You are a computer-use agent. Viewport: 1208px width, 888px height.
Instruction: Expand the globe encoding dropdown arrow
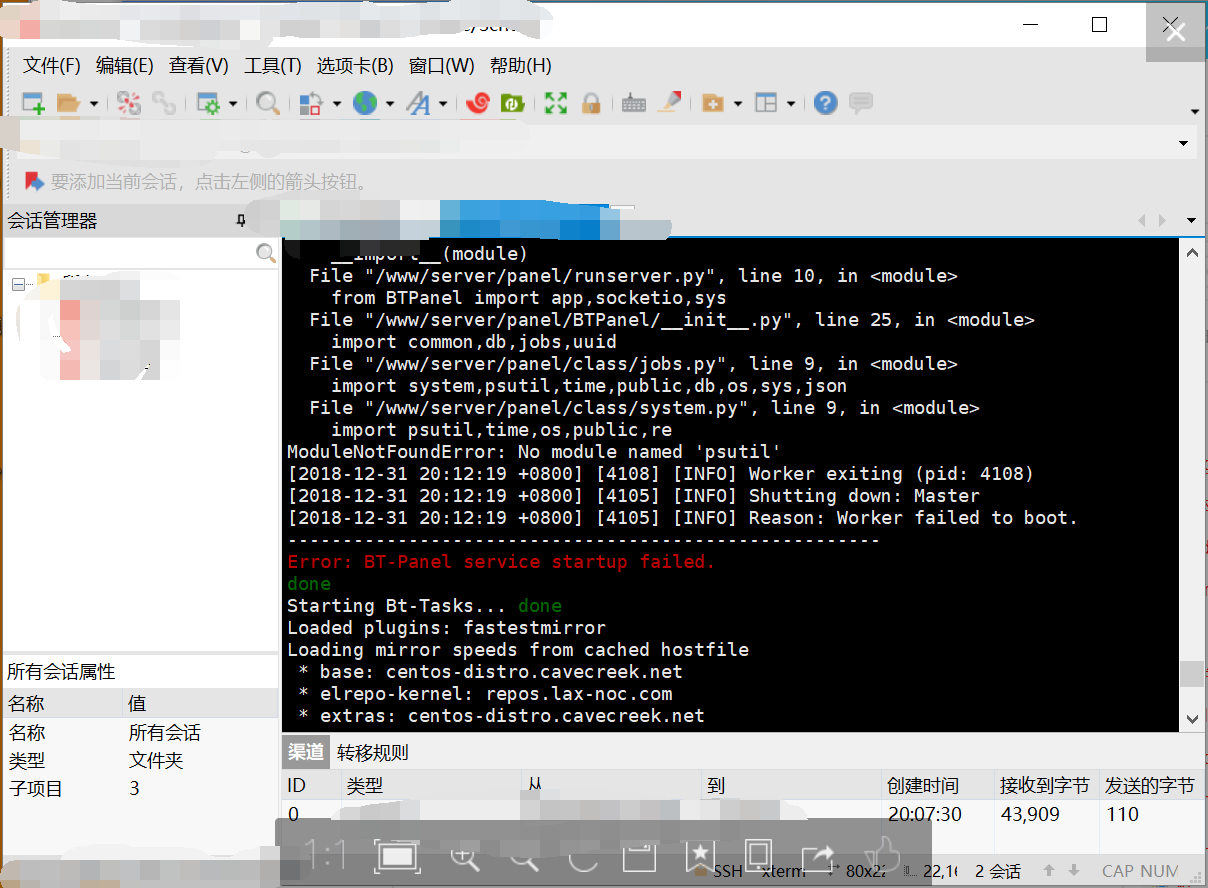[390, 104]
